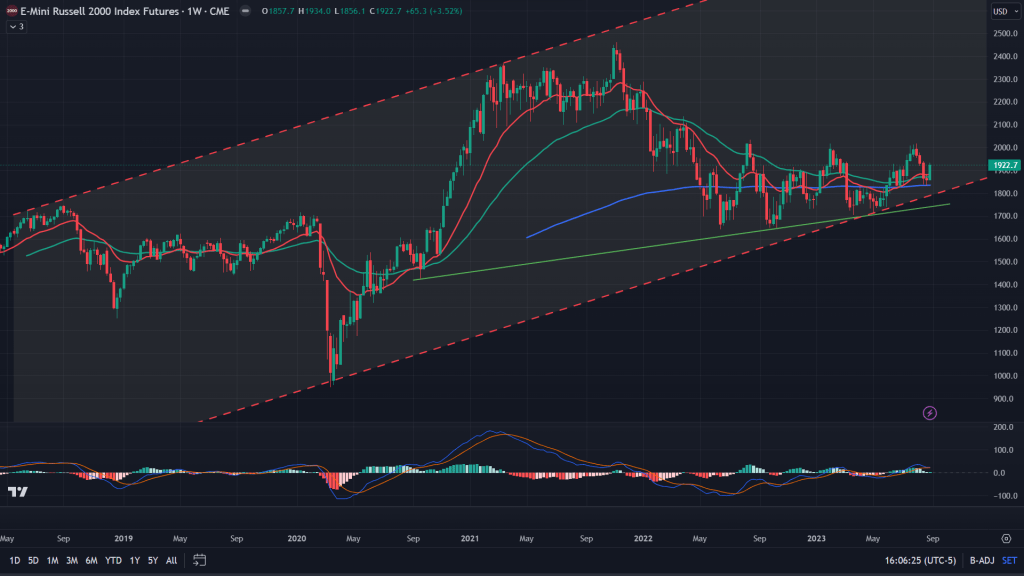Open the USD currency dropdown
The image size is (1024, 576).
(x=1001, y=11)
